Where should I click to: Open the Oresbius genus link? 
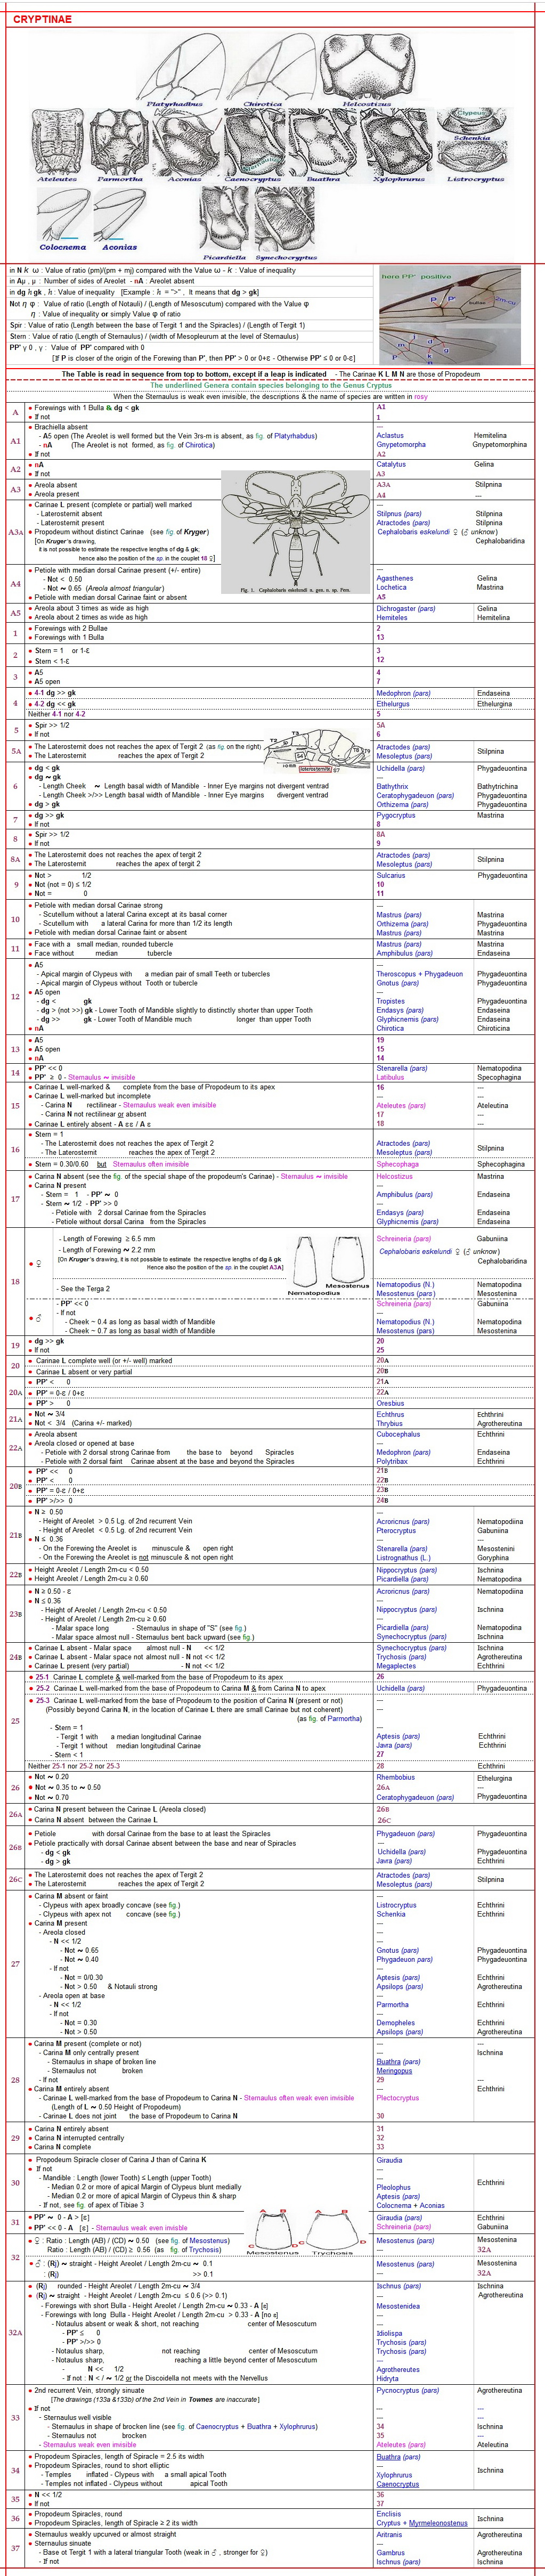point(390,1403)
